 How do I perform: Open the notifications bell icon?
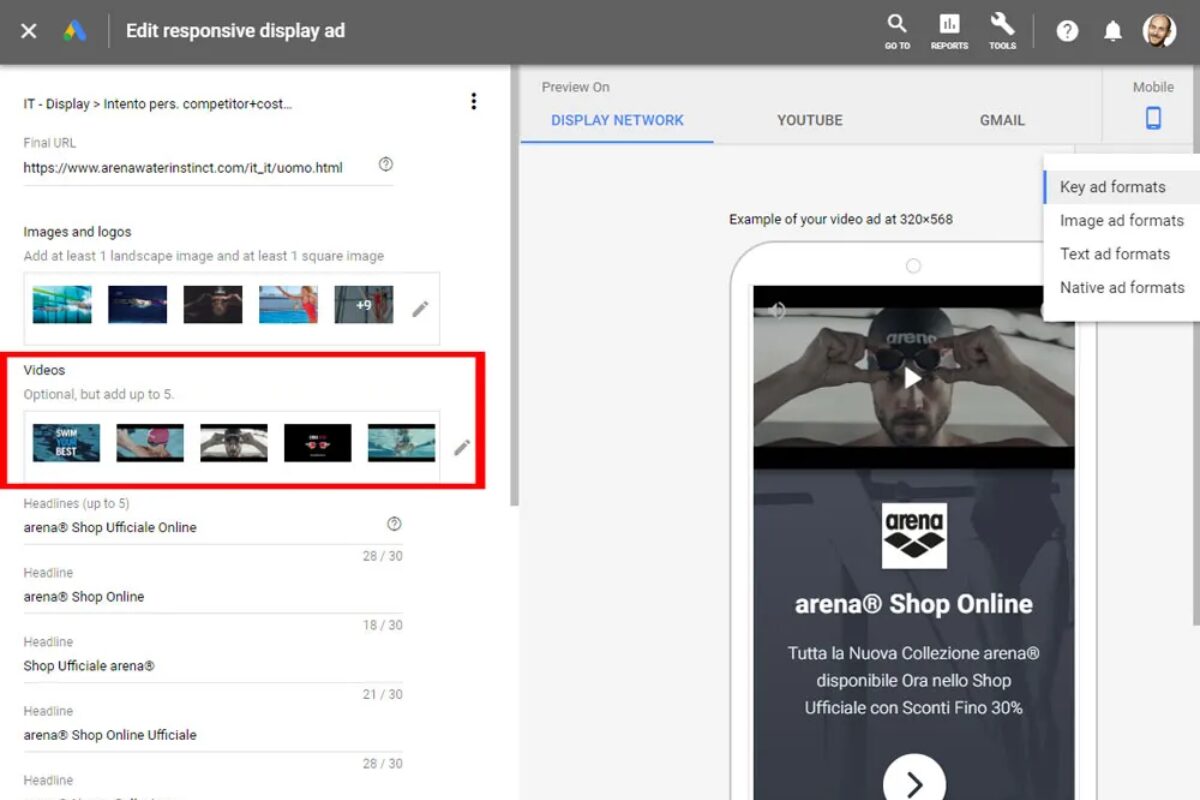coord(1113,31)
